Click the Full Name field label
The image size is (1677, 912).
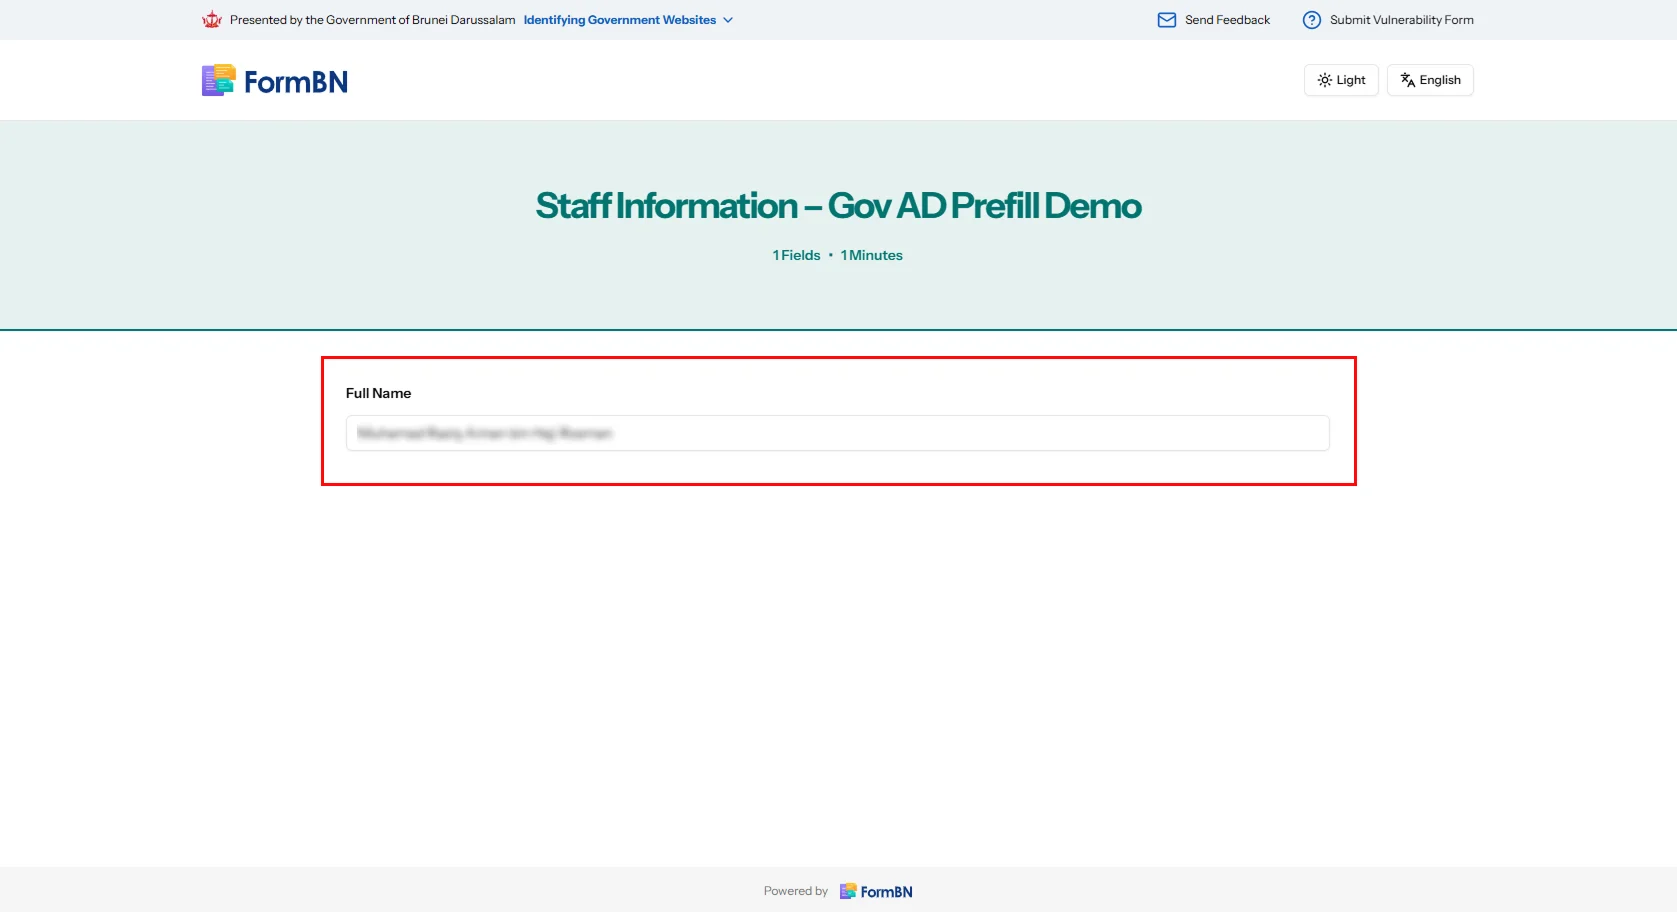(x=378, y=393)
